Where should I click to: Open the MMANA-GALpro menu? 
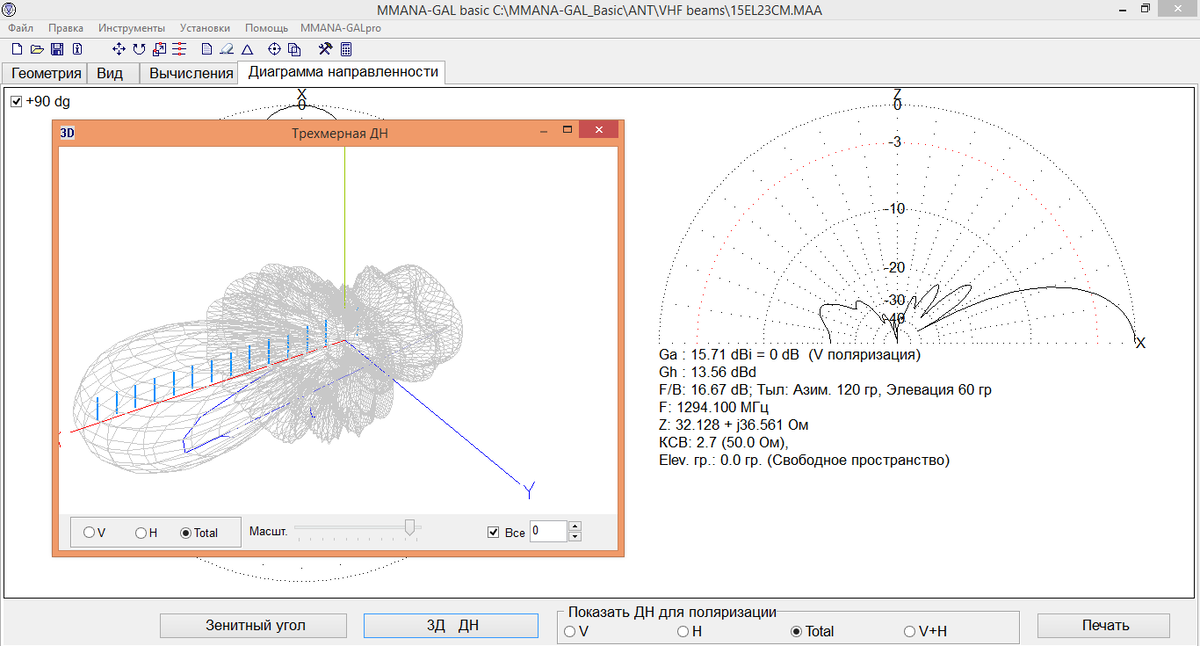[x=340, y=28]
